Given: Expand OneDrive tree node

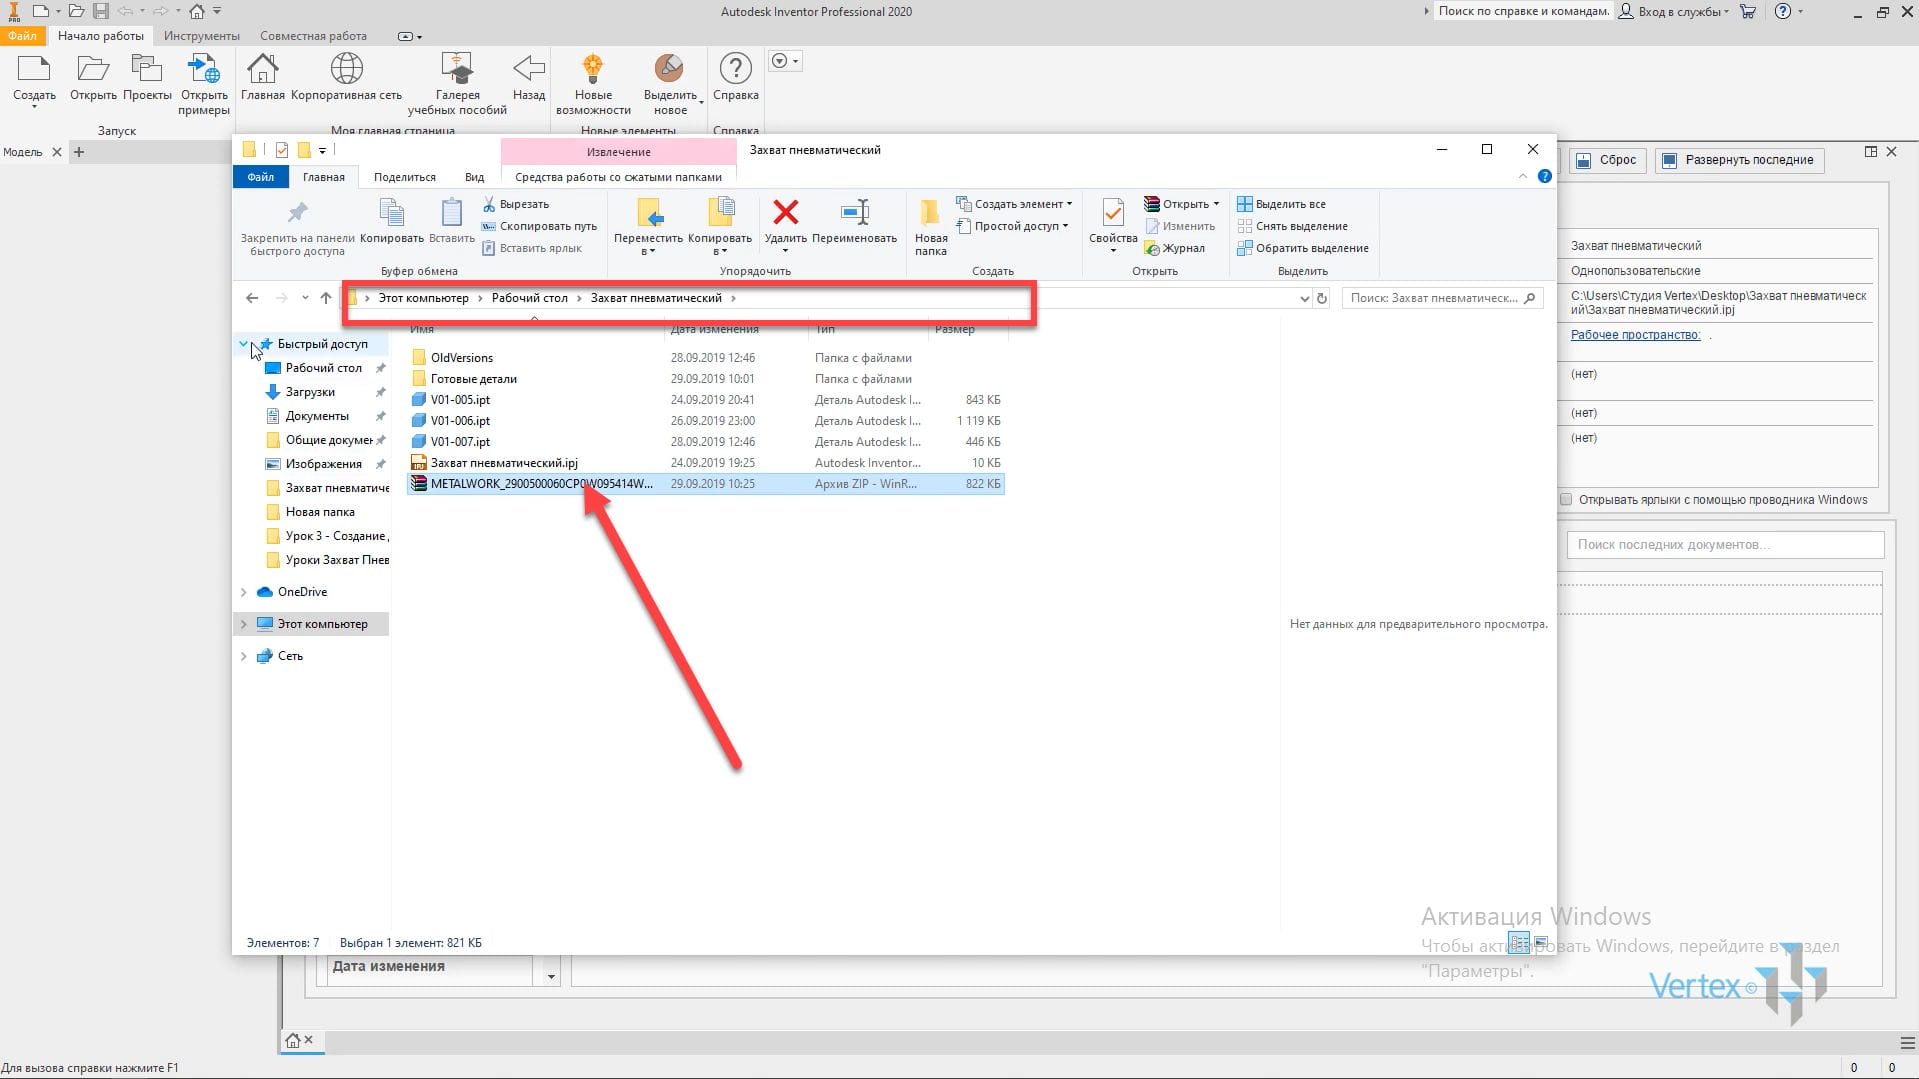Looking at the screenshot, I should (243, 592).
